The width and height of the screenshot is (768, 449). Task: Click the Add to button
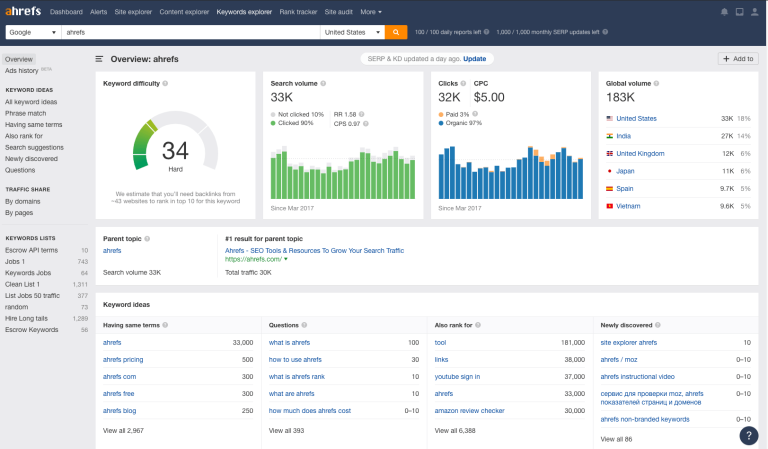pos(738,59)
